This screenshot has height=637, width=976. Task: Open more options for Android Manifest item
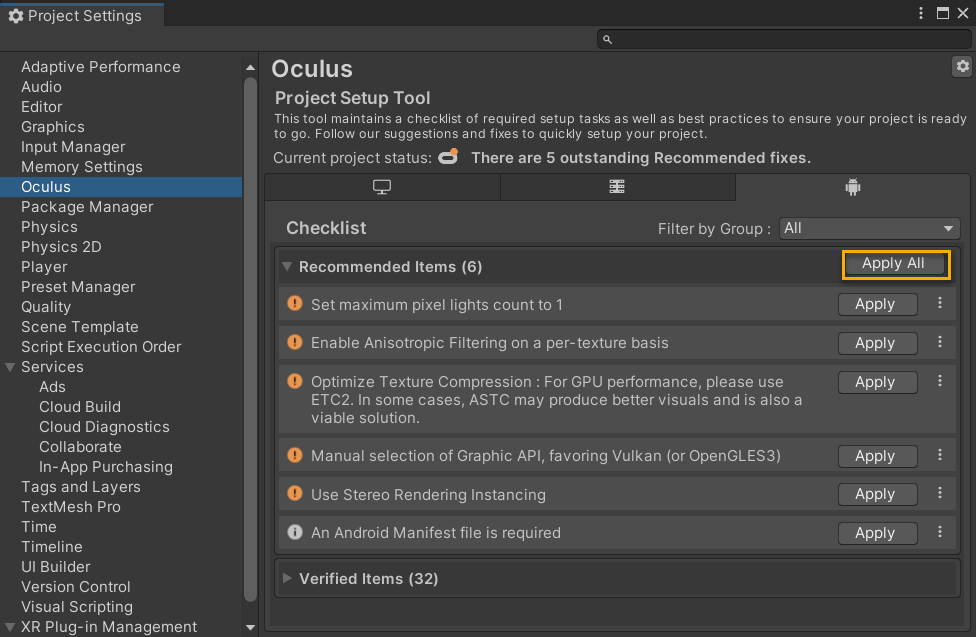coord(940,532)
